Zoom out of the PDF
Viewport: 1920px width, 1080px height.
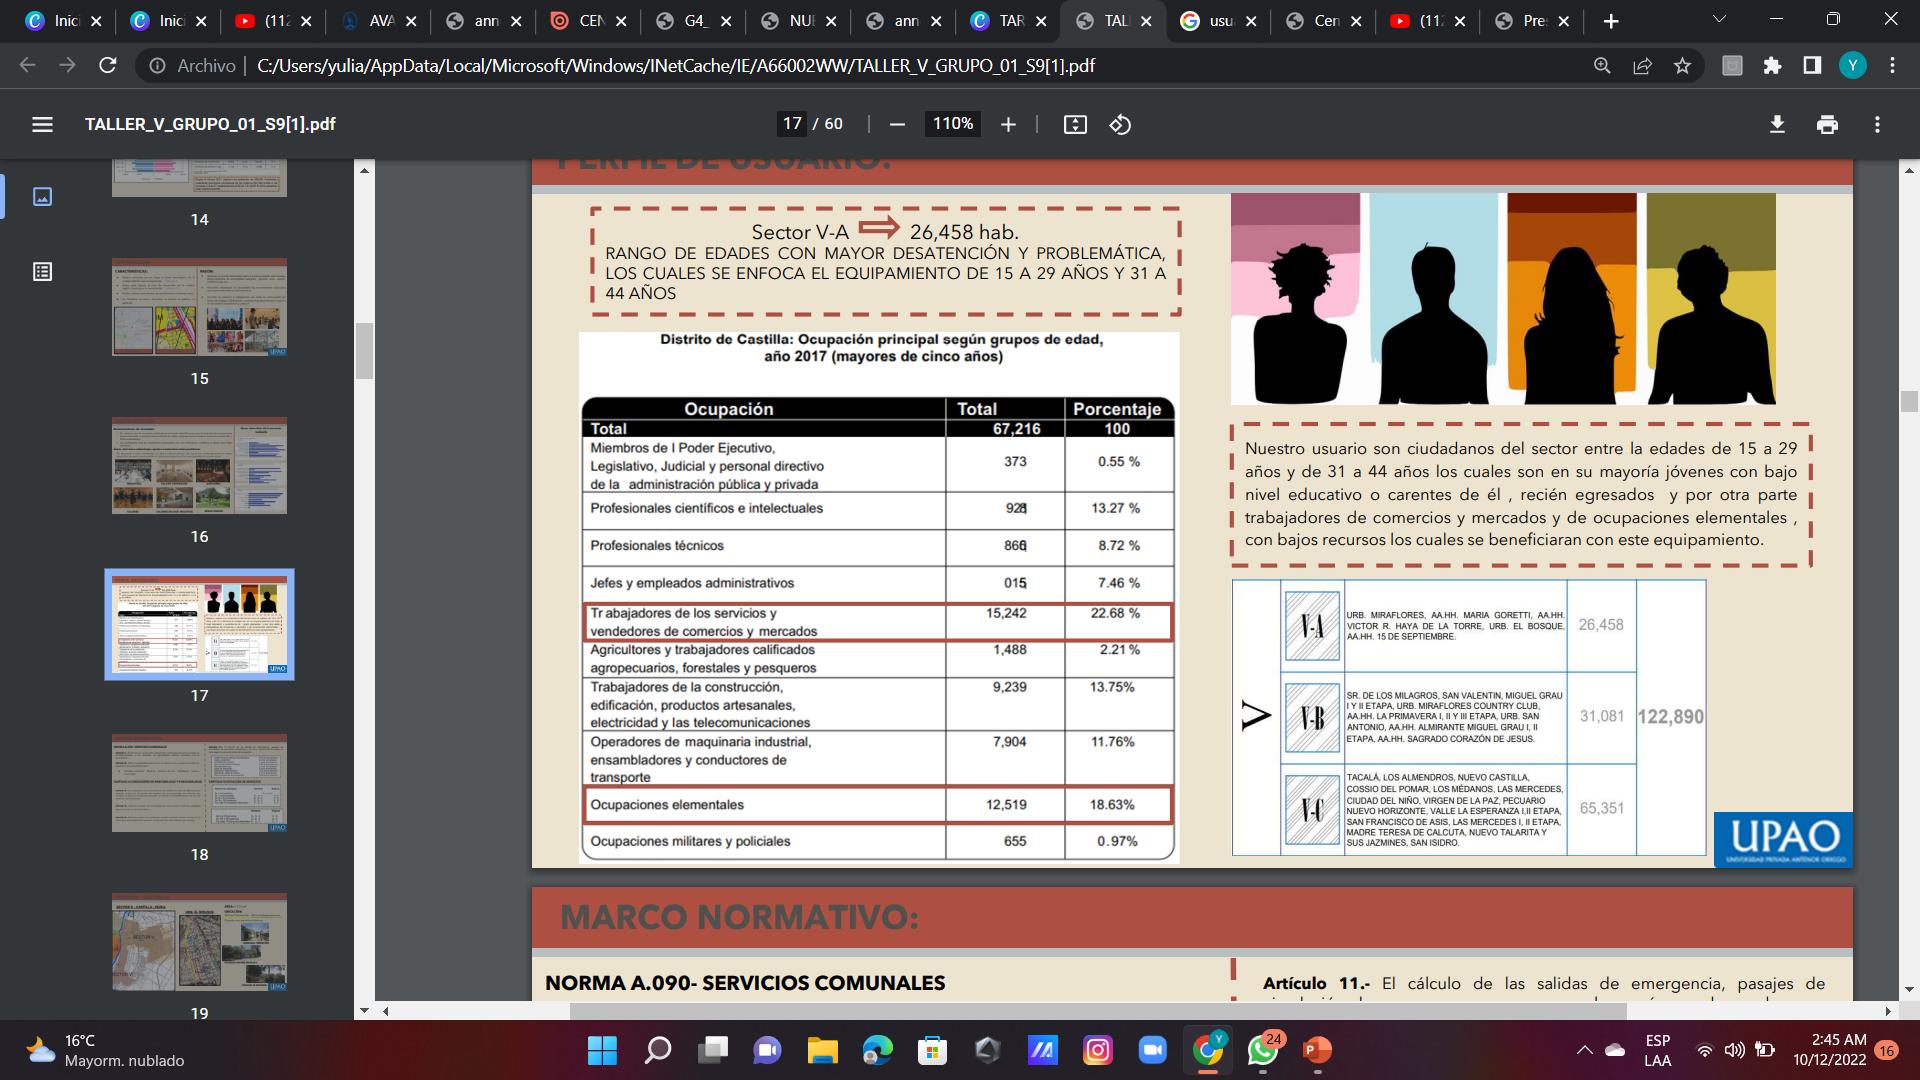pyautogui.click(x=897, y=124)
